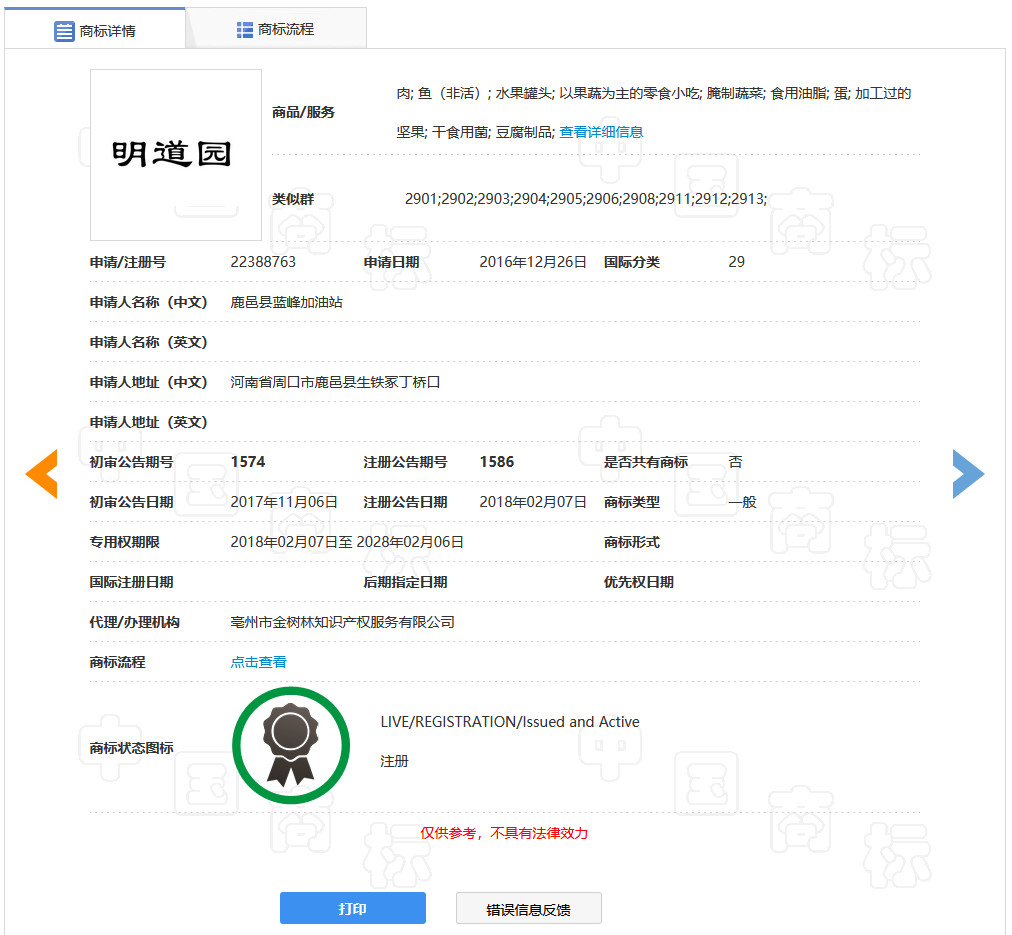Click the blue right navigation arrow
The width and height of the screenshot is (1012, 935).
click(968, 474)
